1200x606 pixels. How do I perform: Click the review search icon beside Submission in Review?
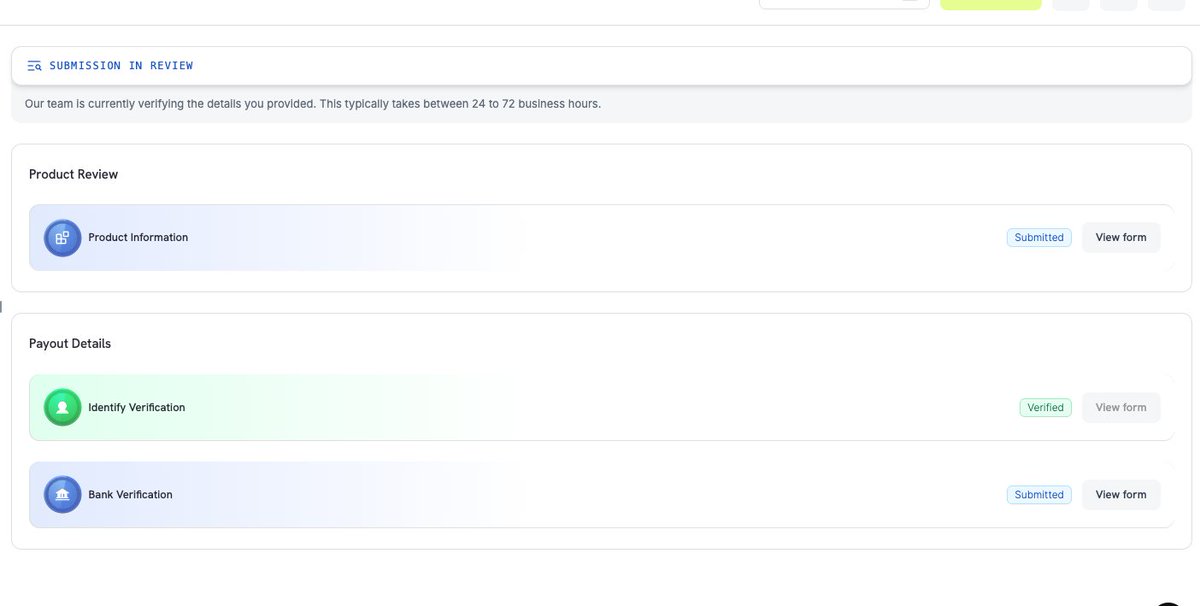pos(35,66)
